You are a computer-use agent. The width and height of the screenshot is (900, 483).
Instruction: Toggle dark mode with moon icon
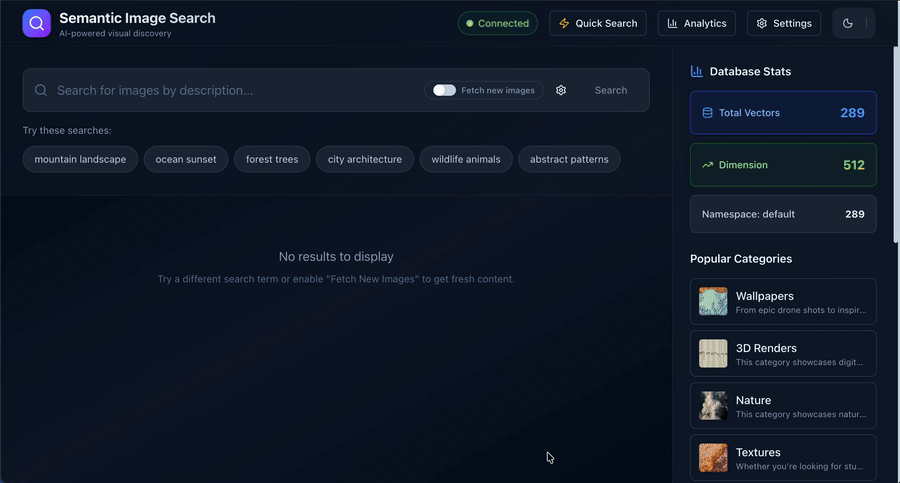[848, 23]
